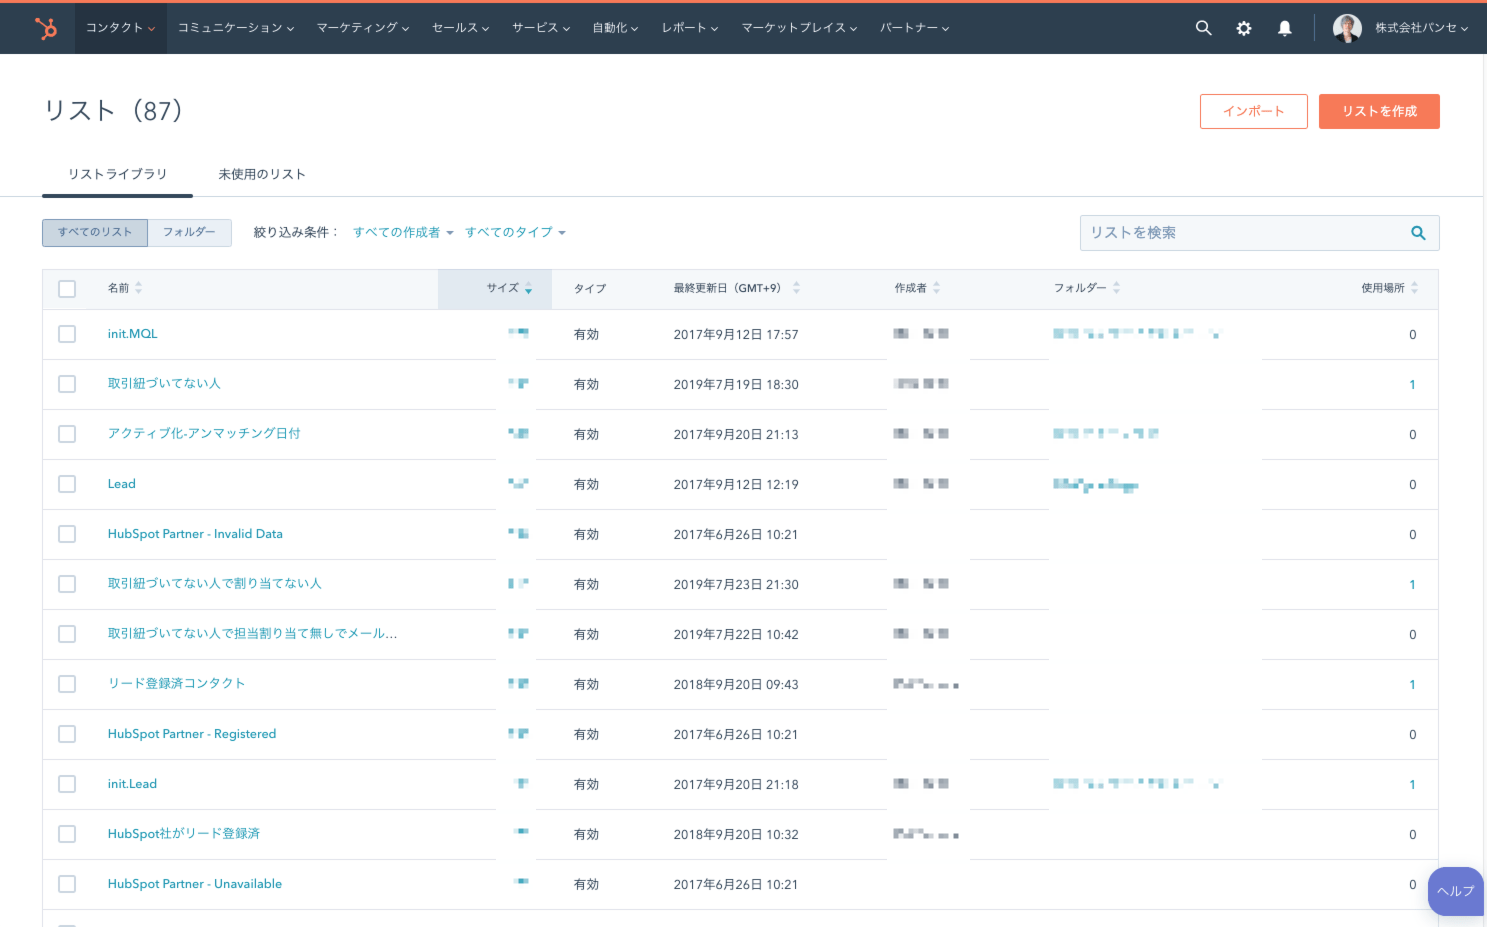The width and height of the screenshot is (1487, 927).
Task: Expand the すべての作成者 filter dropdown
Action: point(403,233)
